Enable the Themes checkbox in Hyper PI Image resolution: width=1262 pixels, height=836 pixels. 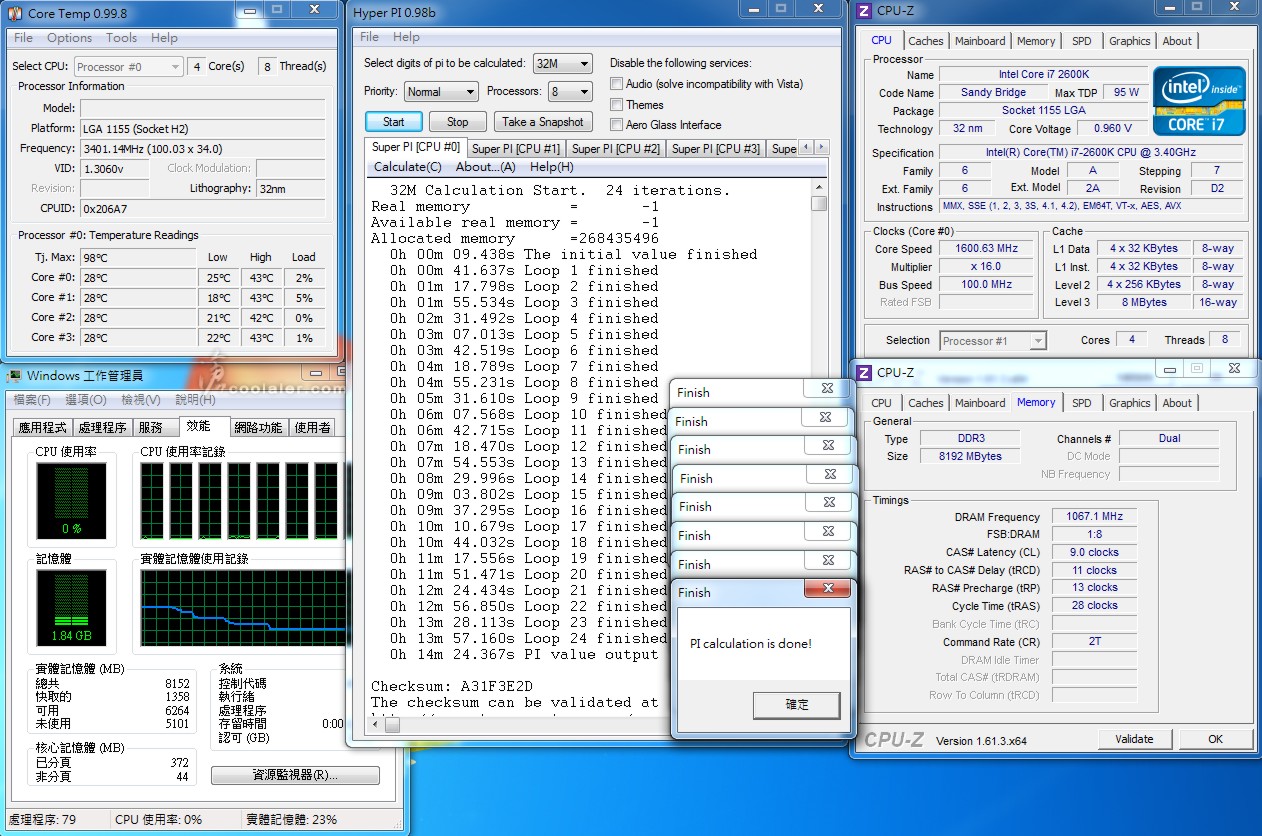(617, 105)
